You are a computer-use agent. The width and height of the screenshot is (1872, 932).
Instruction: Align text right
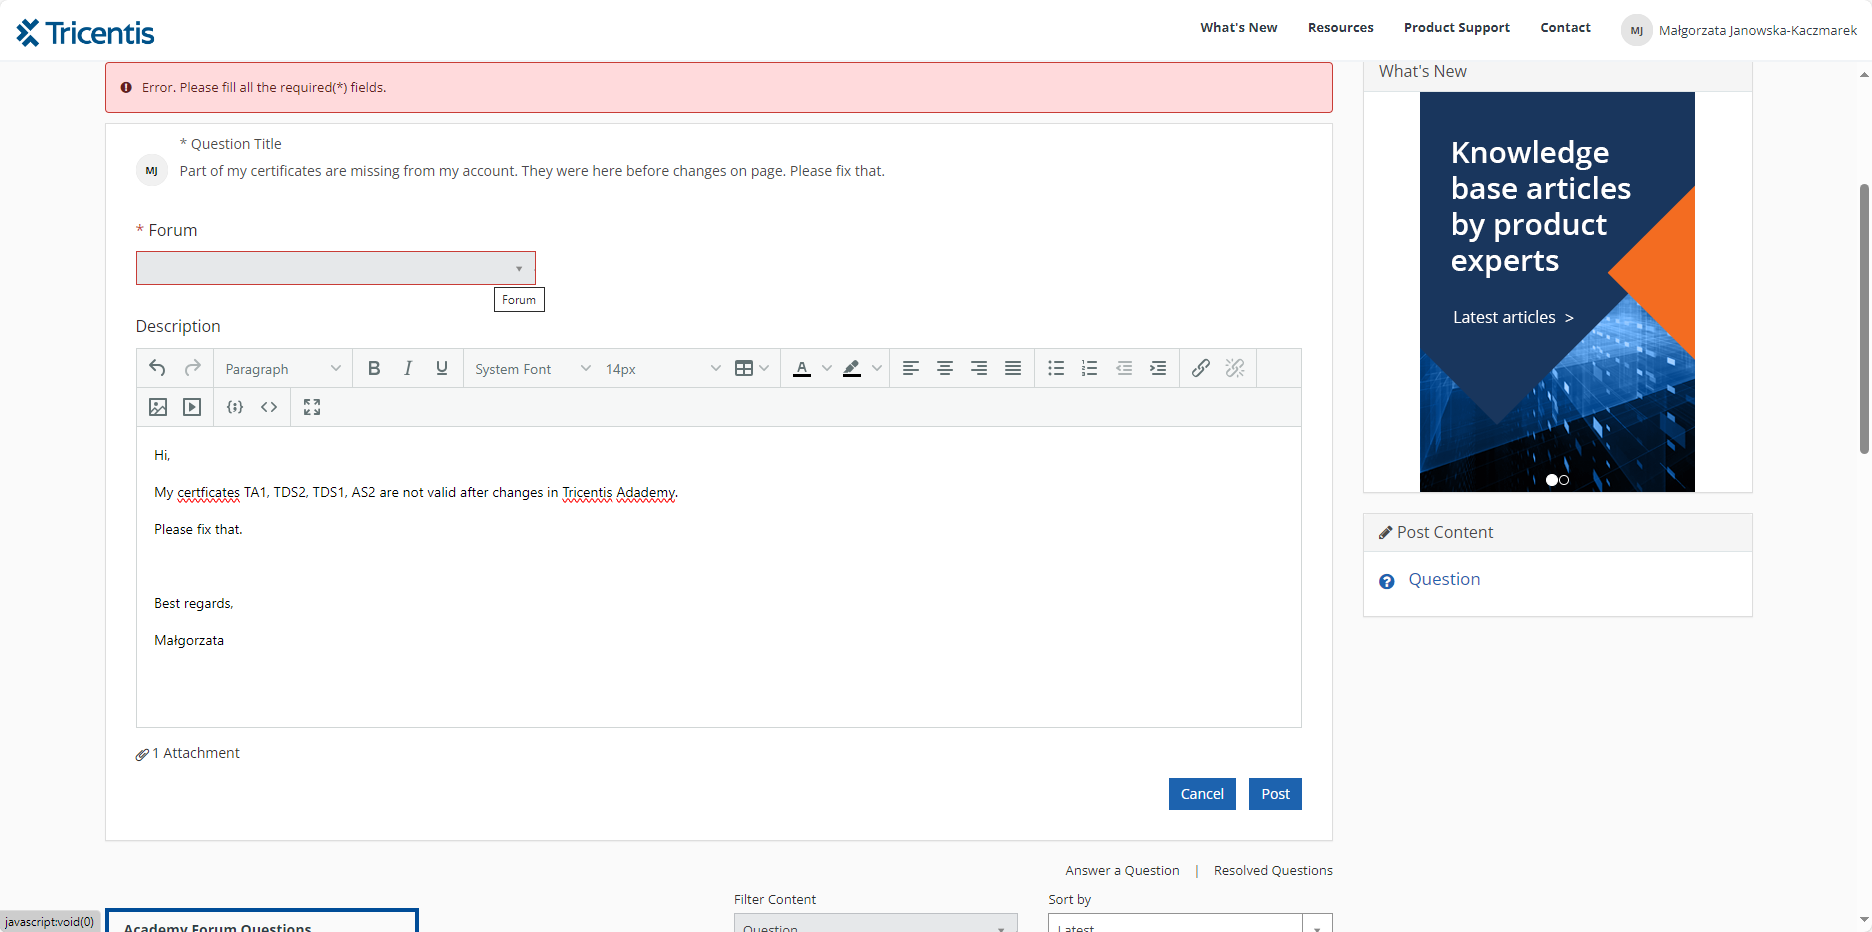coord(979,368)
